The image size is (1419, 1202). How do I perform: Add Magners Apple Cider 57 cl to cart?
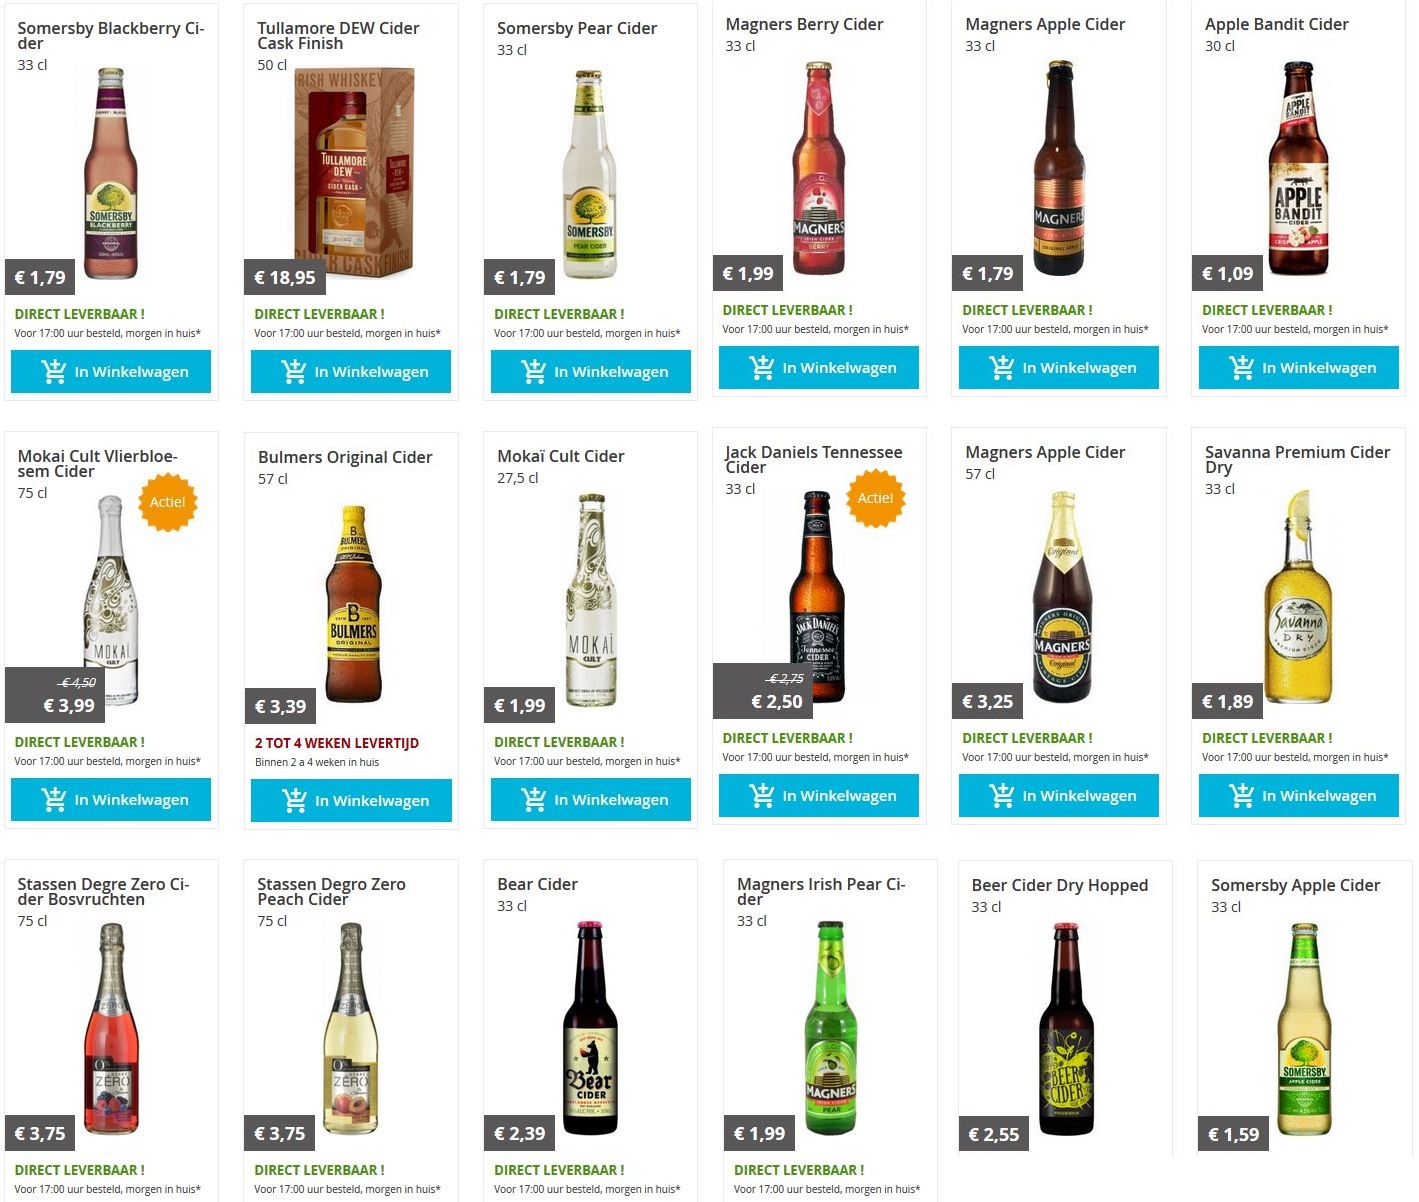[x=1059, y=796]
